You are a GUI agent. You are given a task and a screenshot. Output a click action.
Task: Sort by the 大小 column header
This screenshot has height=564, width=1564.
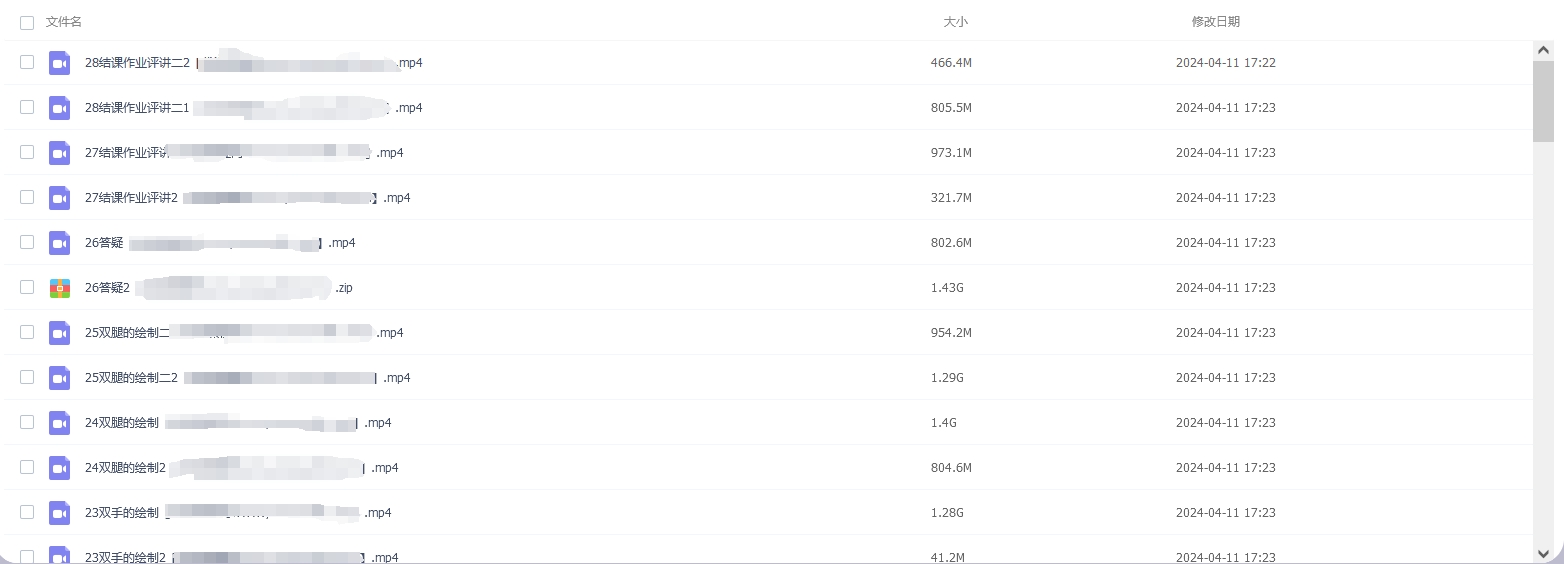coord(956,22)
